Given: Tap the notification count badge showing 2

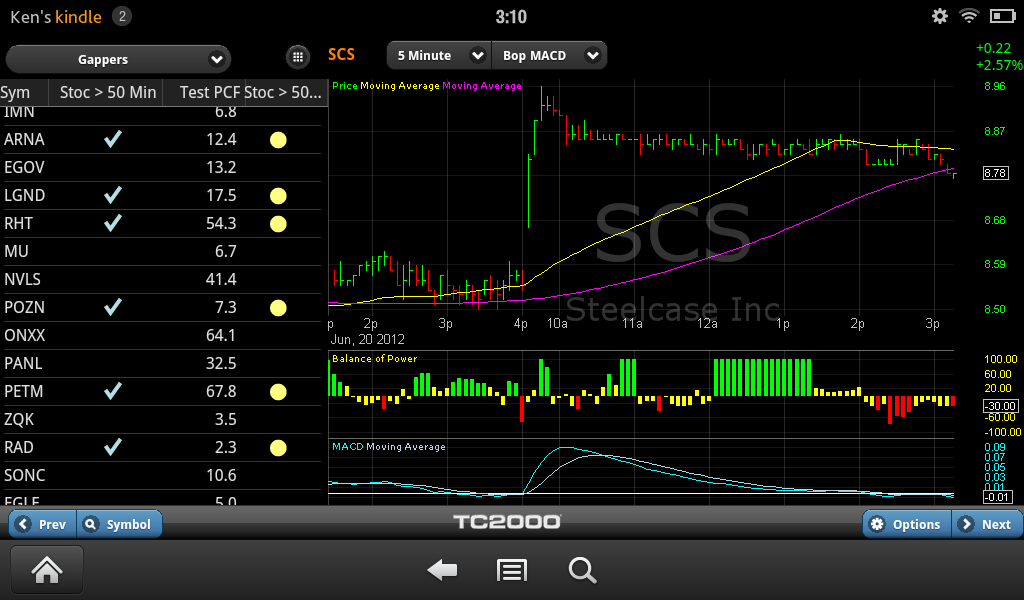Looking at the screenshot, I should pos(121,16).
